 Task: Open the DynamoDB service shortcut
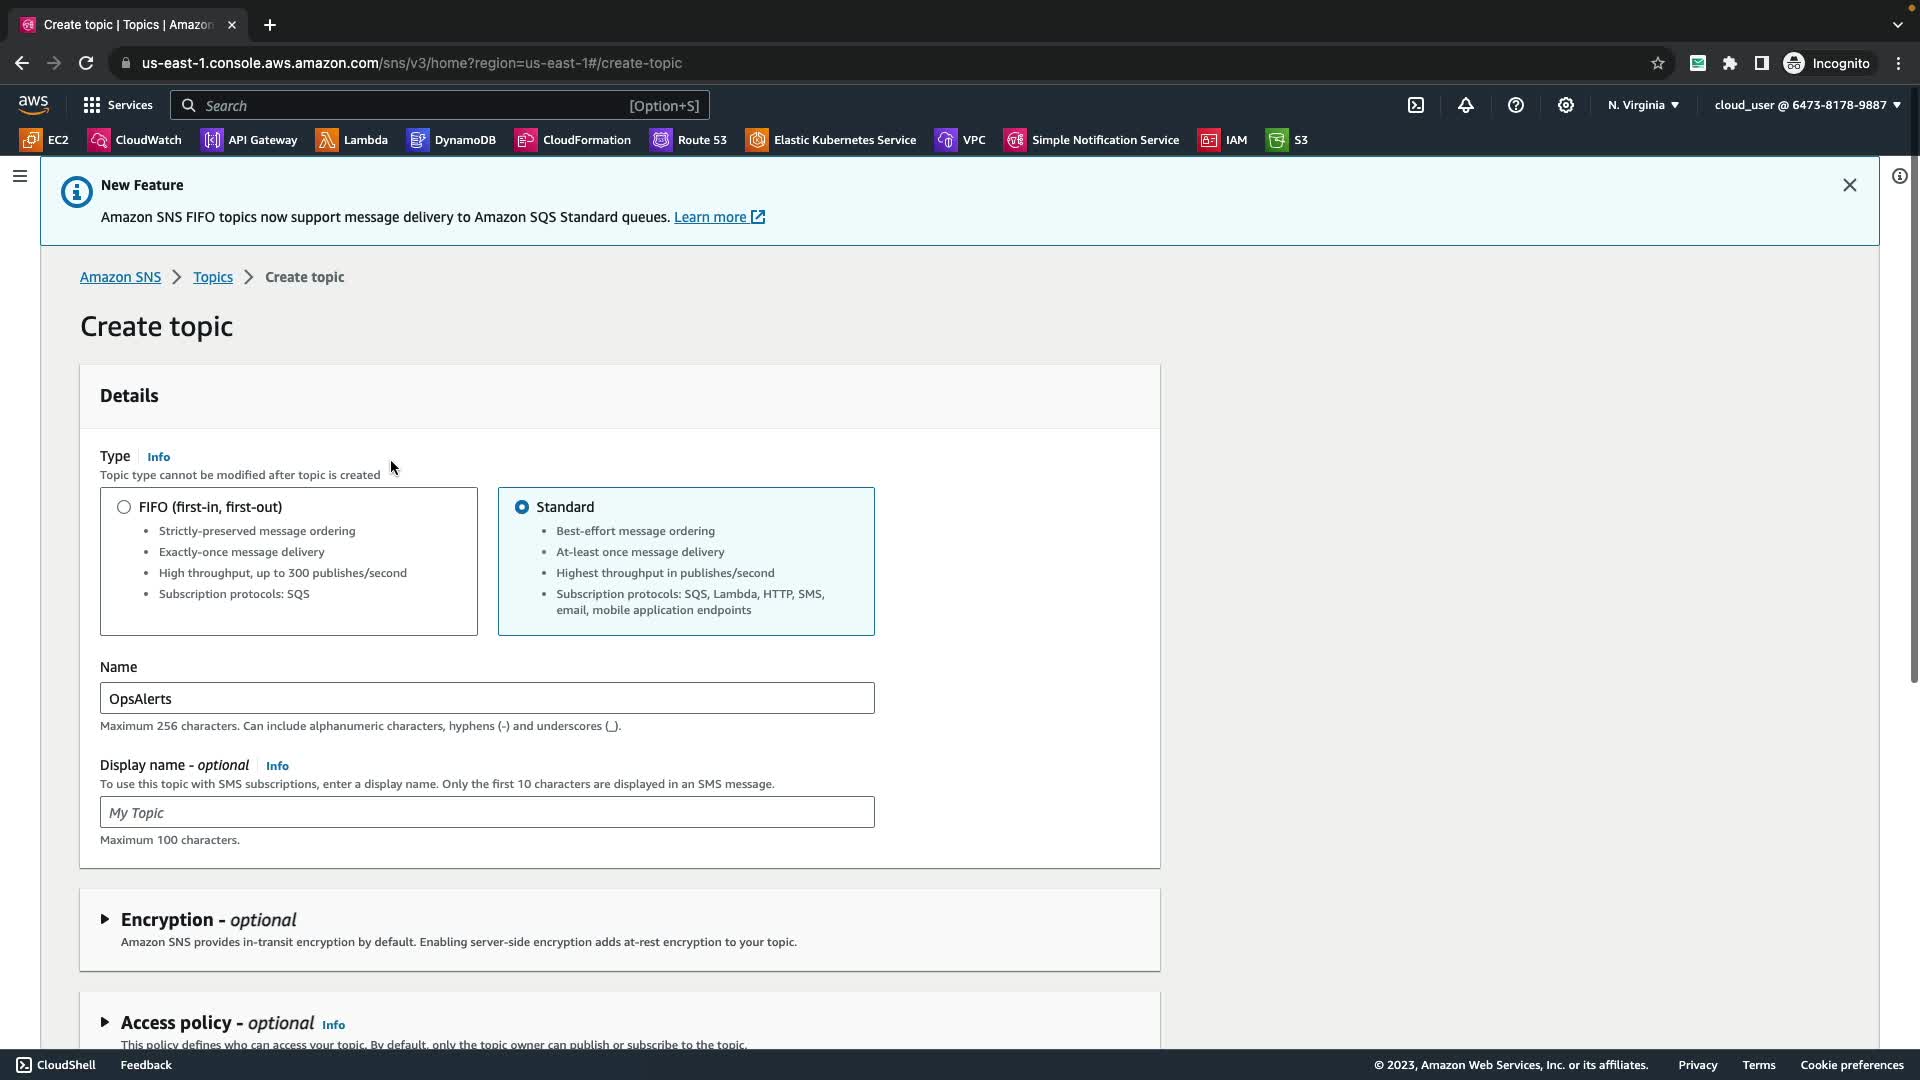click(452, 140)
